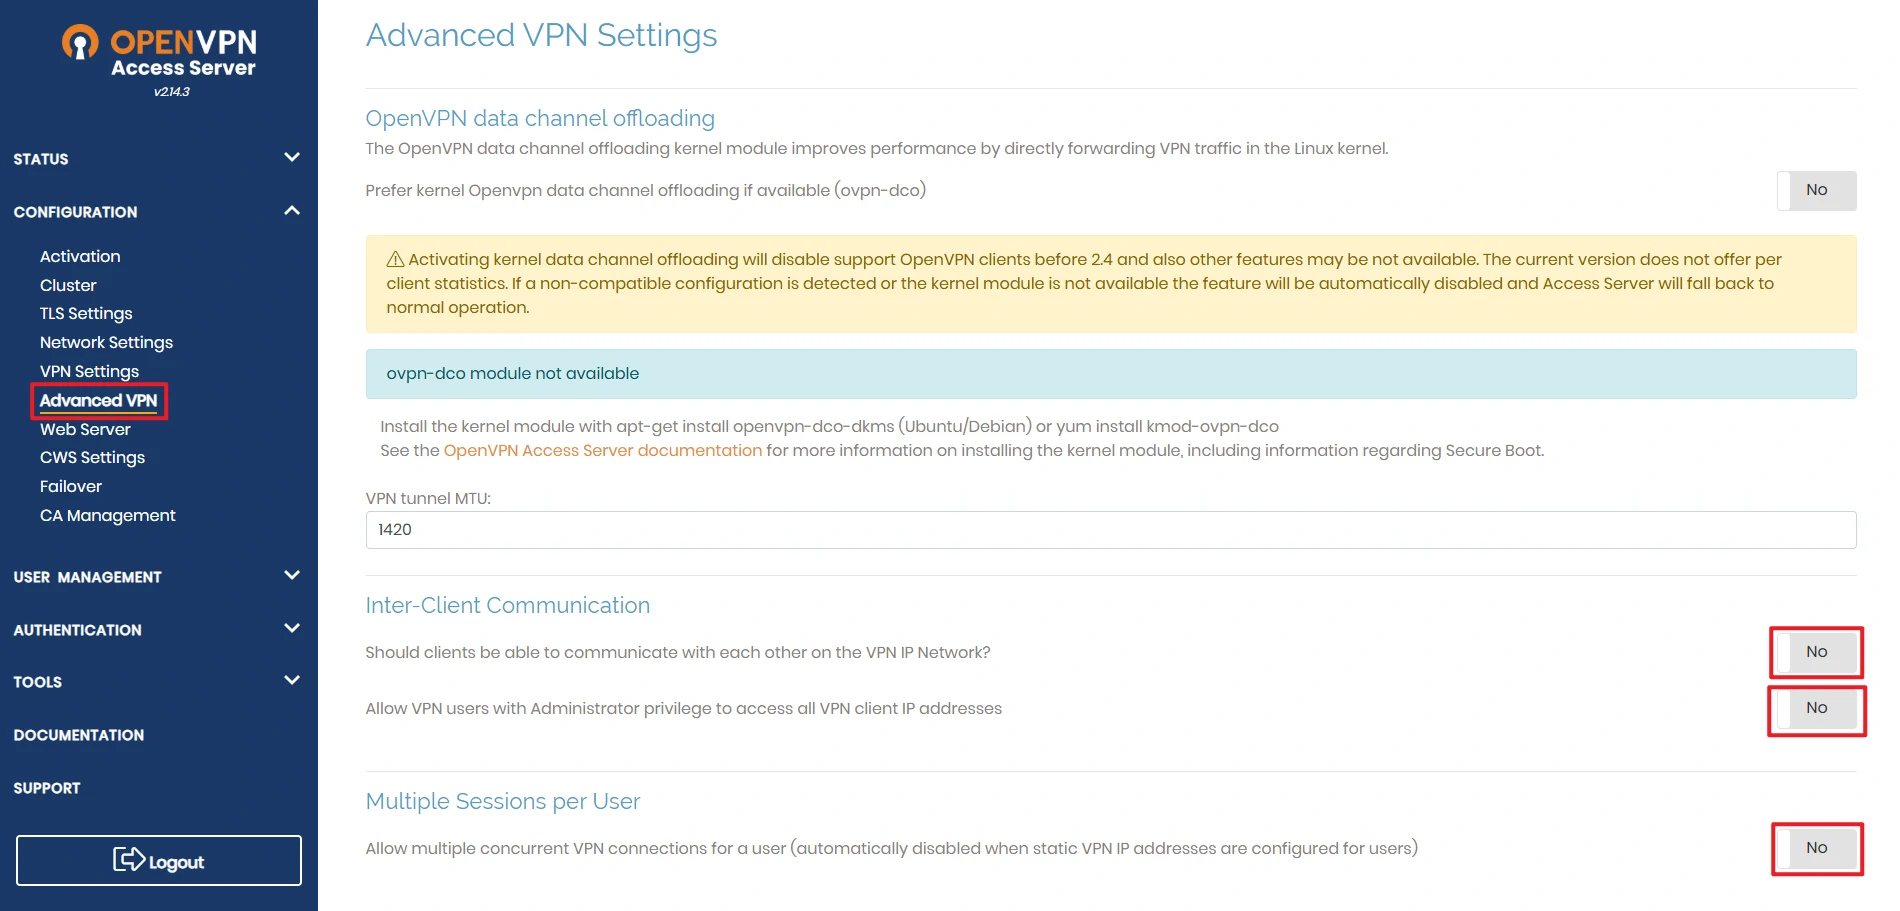The height and width of the screenshot is (911, 1900).
Task: Expand the Status section chevron
Action: (x=292, y=157)
